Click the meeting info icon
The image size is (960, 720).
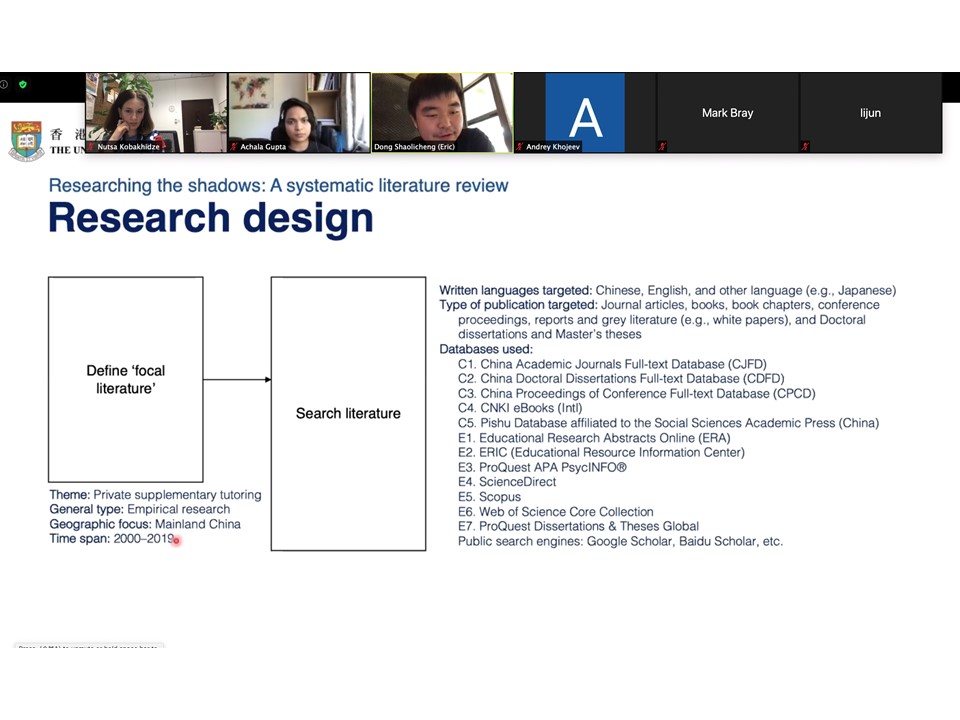pyautogui.click(x=4, y=84)
